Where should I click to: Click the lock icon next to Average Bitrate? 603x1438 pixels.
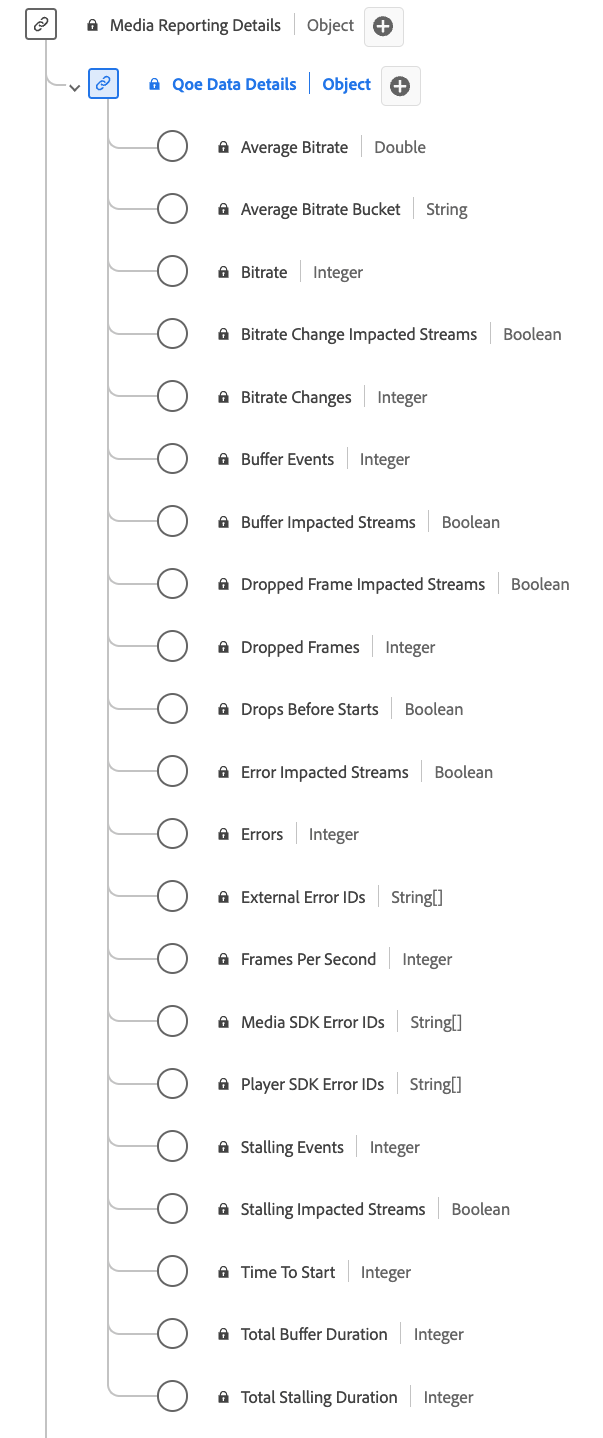coord(223,146)
